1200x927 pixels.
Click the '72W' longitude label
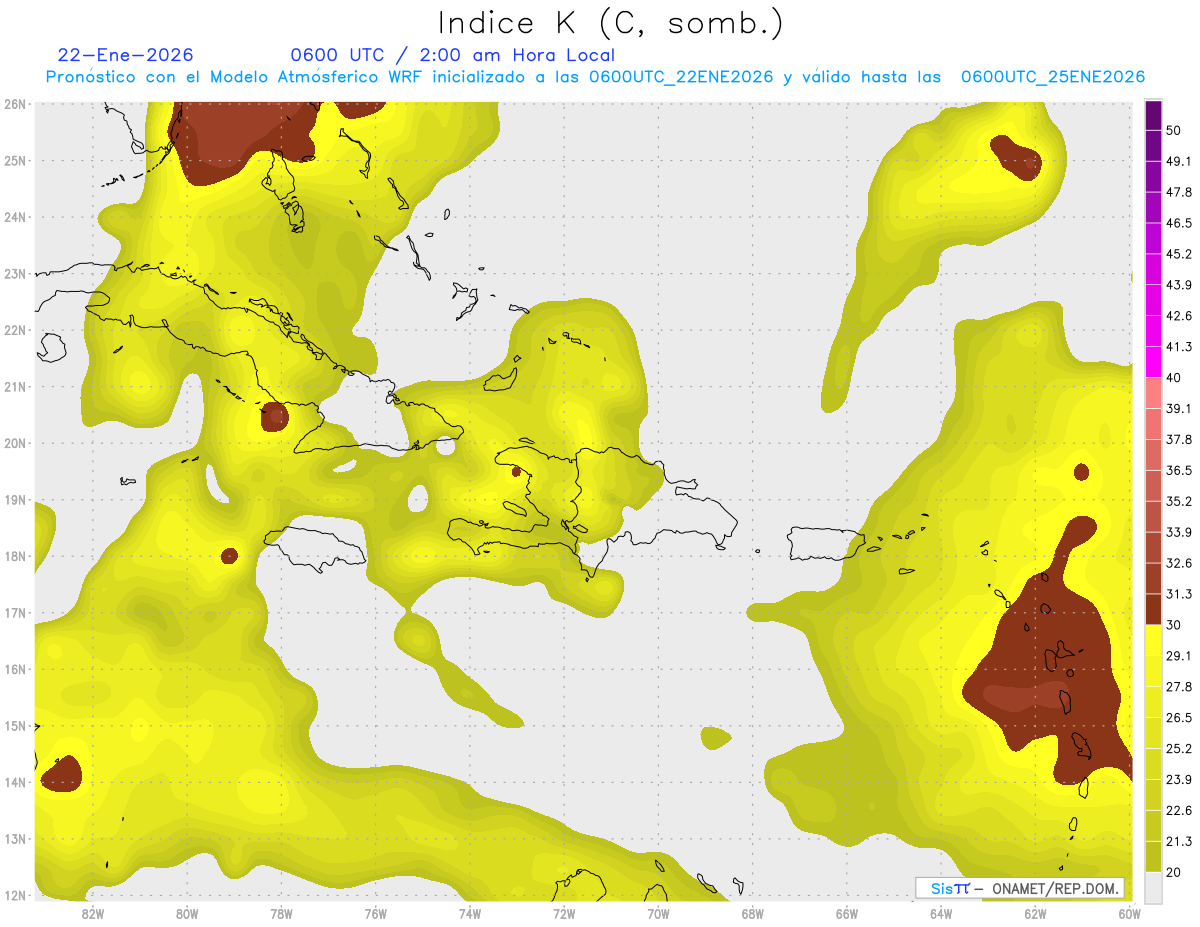pos(564,913)
